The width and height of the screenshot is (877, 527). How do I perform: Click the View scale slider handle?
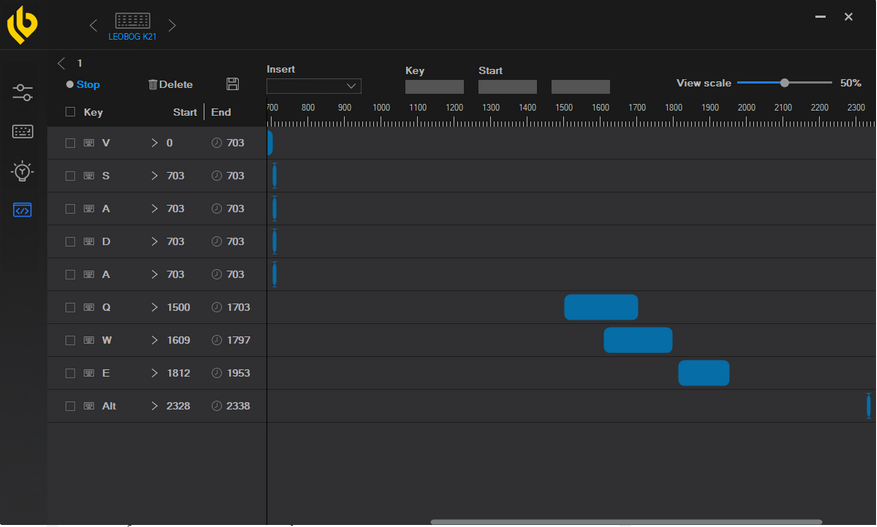[x=785, y=83]
